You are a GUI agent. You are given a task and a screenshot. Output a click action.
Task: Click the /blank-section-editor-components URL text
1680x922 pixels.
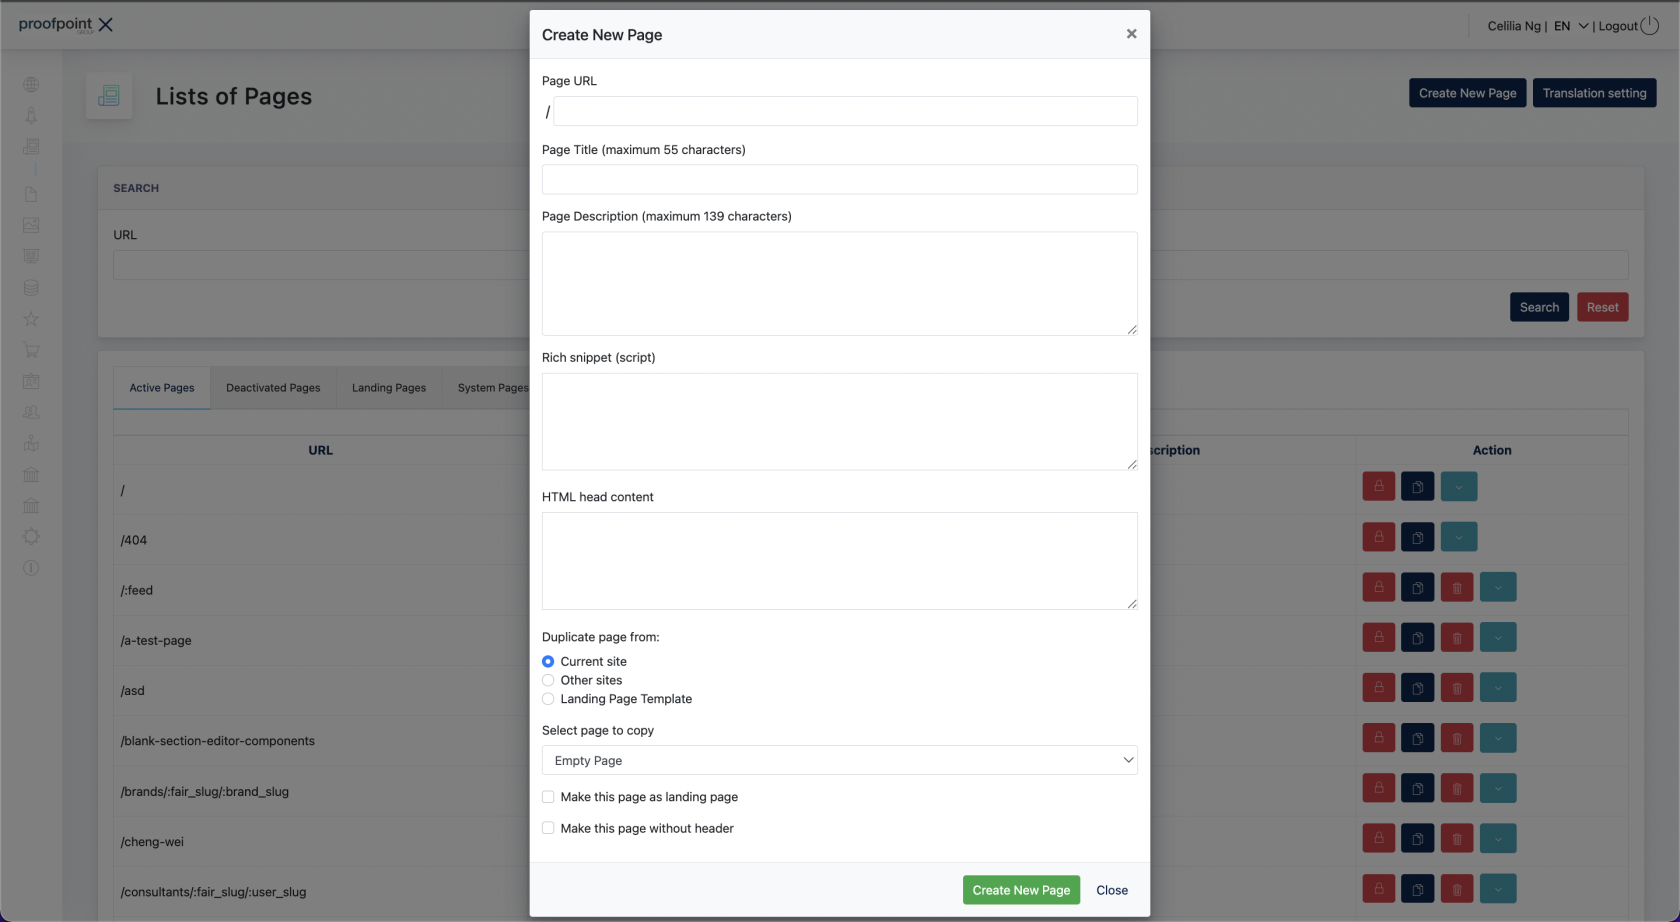218,741
